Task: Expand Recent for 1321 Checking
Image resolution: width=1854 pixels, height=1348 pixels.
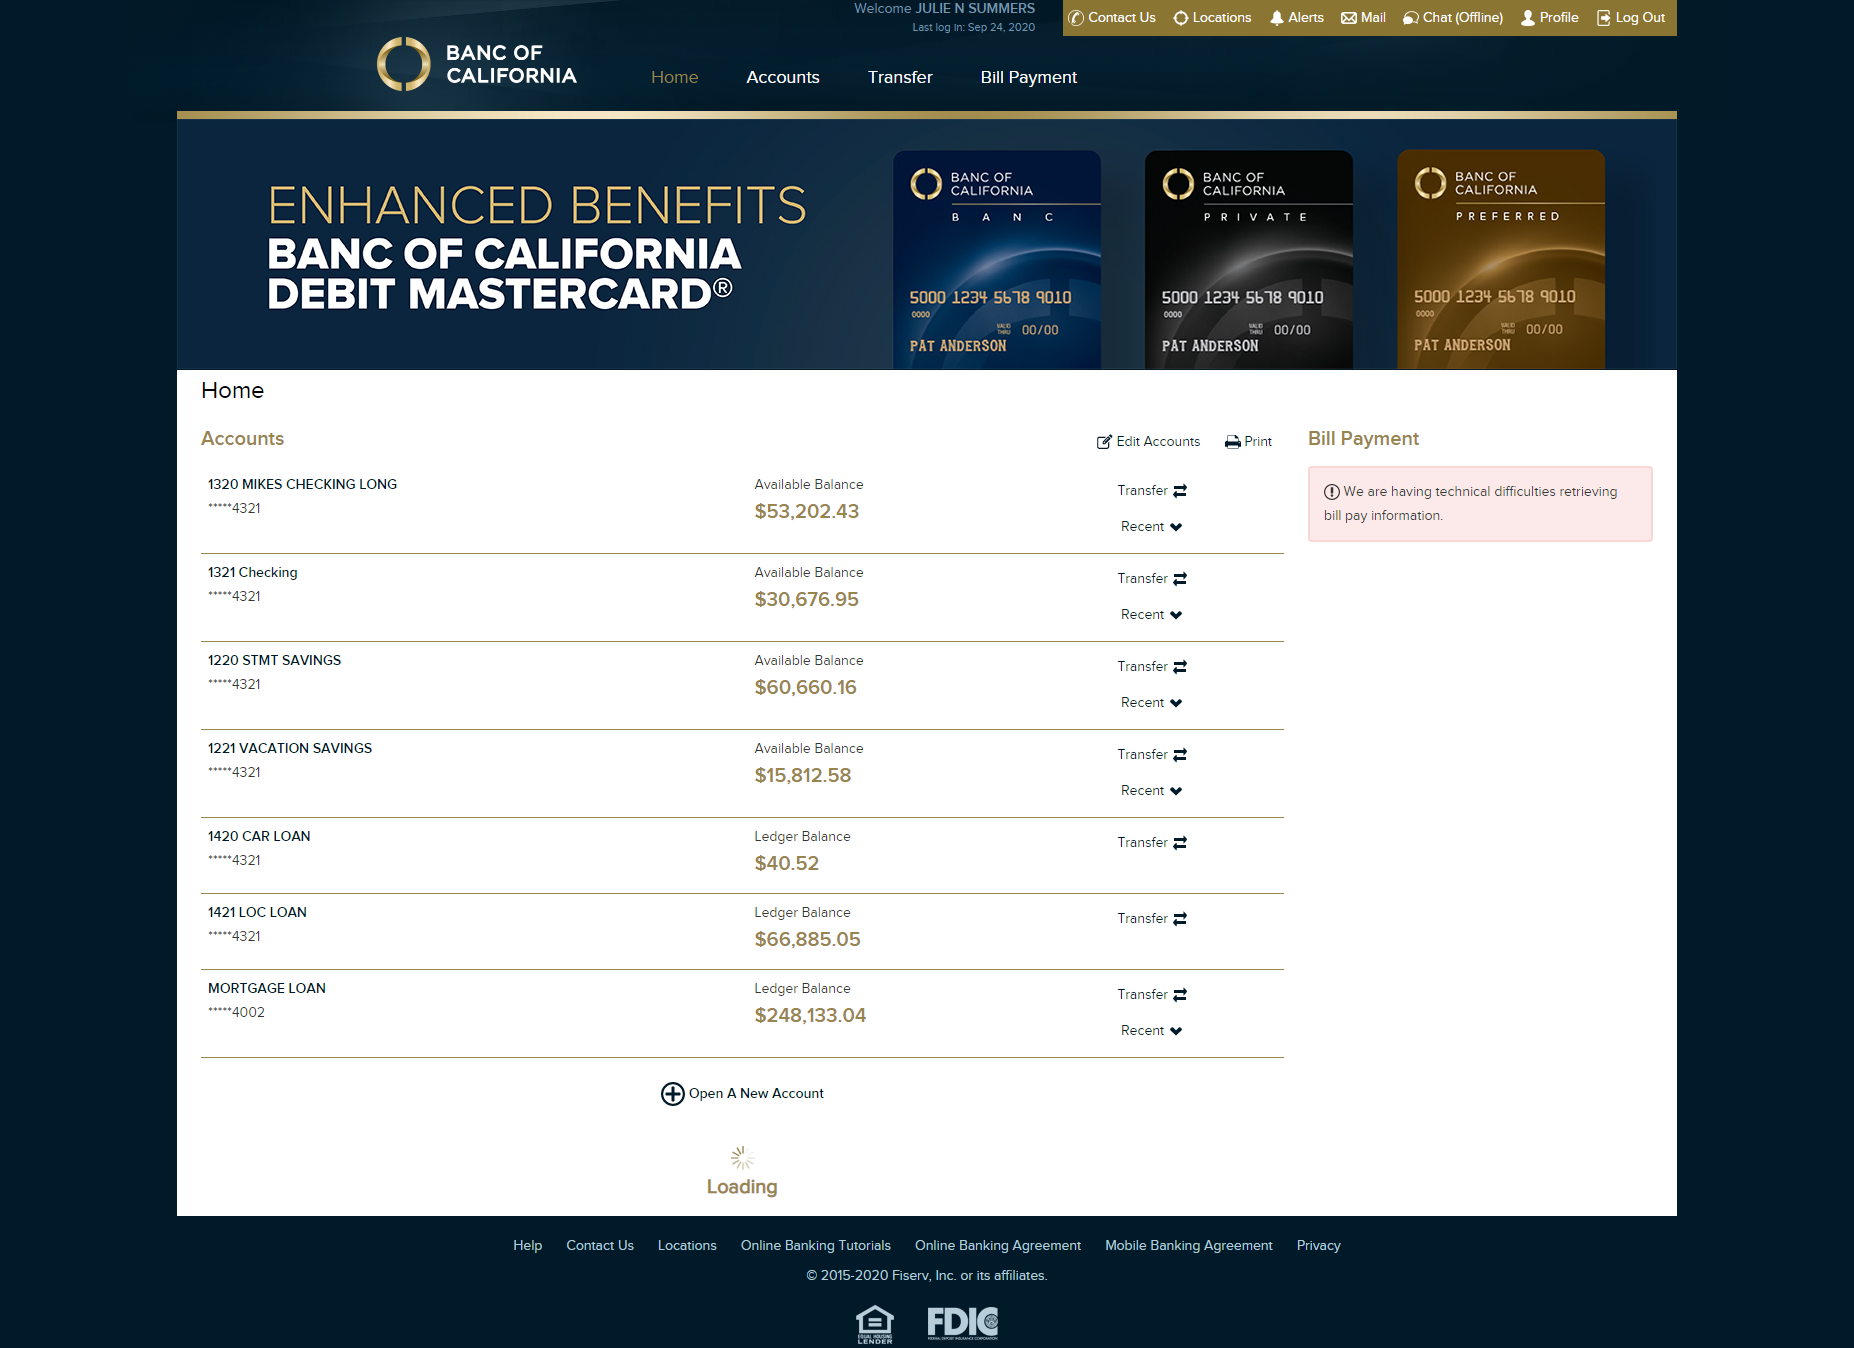Action: tap(1151, 614)
